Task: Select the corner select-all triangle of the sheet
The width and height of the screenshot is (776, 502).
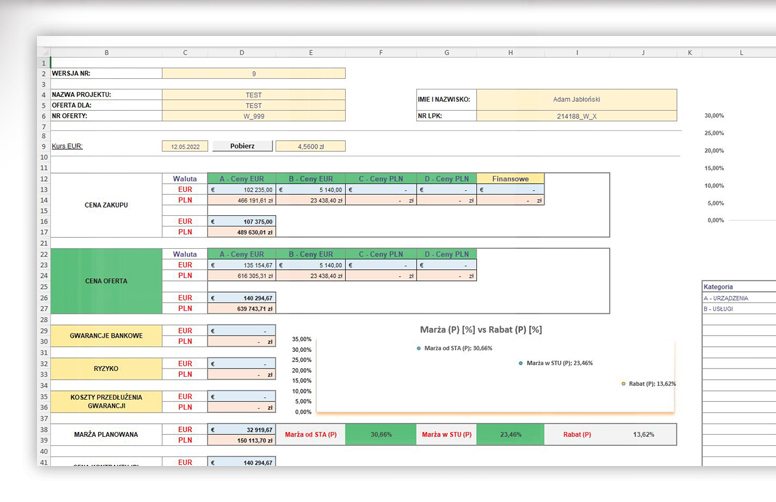Action: 44,52
